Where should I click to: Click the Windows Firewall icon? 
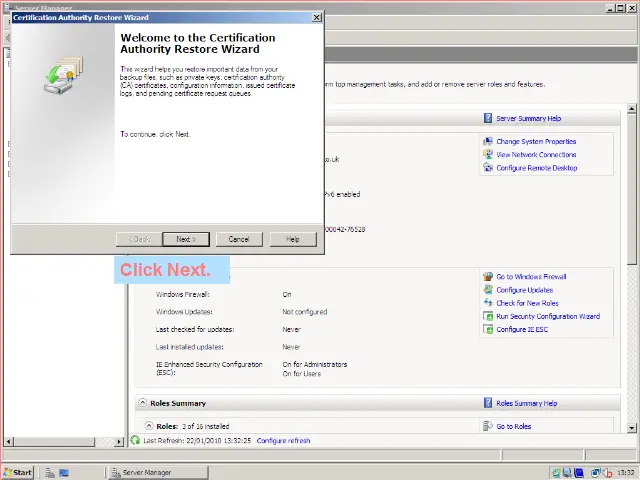488,276
